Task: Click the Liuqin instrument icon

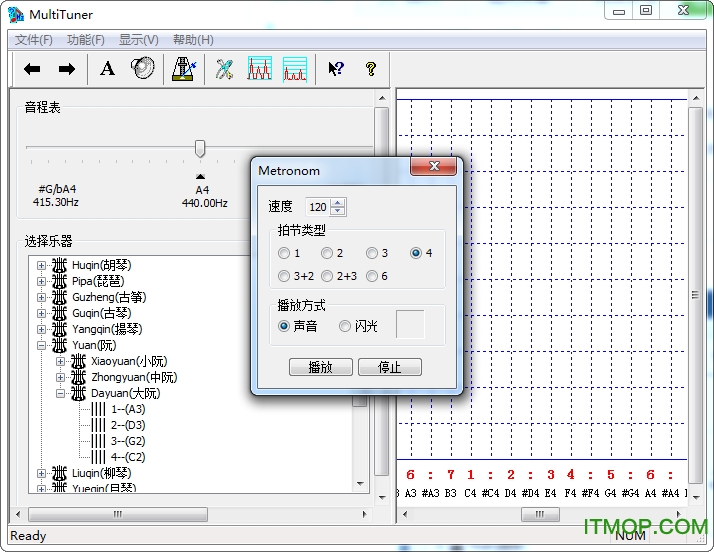Action: tap(59, 473)
